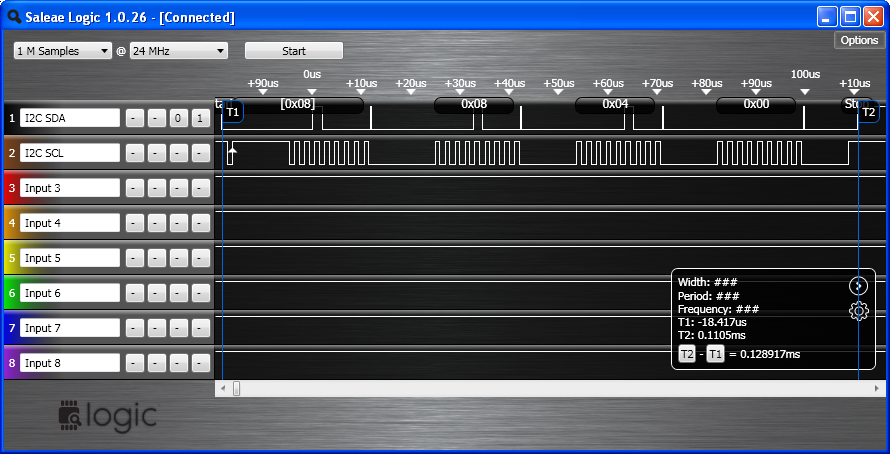Open the sample count dropdown showing 1 M Samples
890x454 pixels.
coord(62,51)
